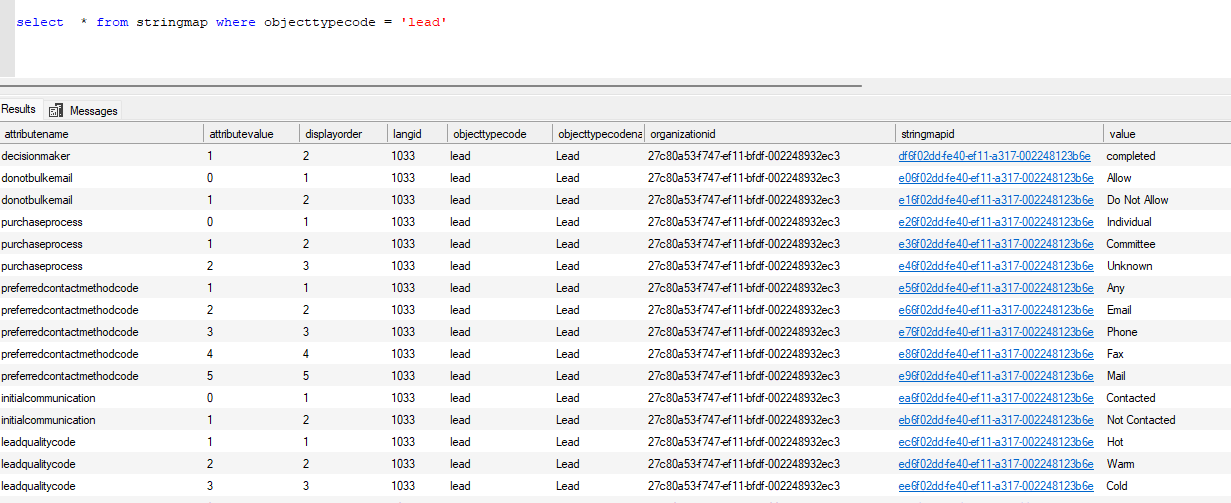Screen dimensions: 1231x503
Task: Click the displayorder column header
Action: 333,134
